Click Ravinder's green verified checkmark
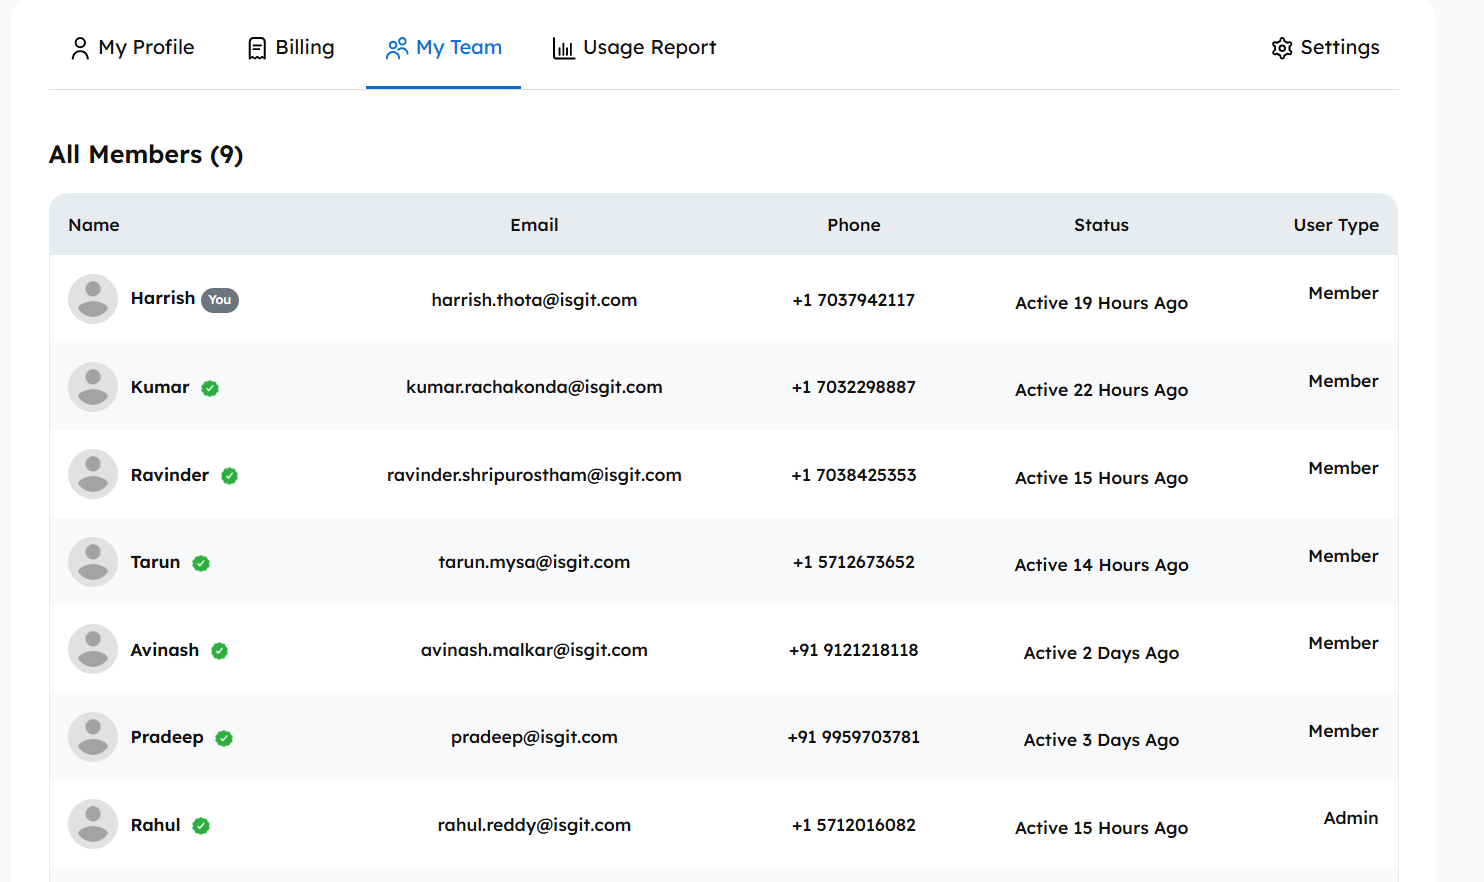This screenshot has width=1484, height=882. tap(229, 476)
